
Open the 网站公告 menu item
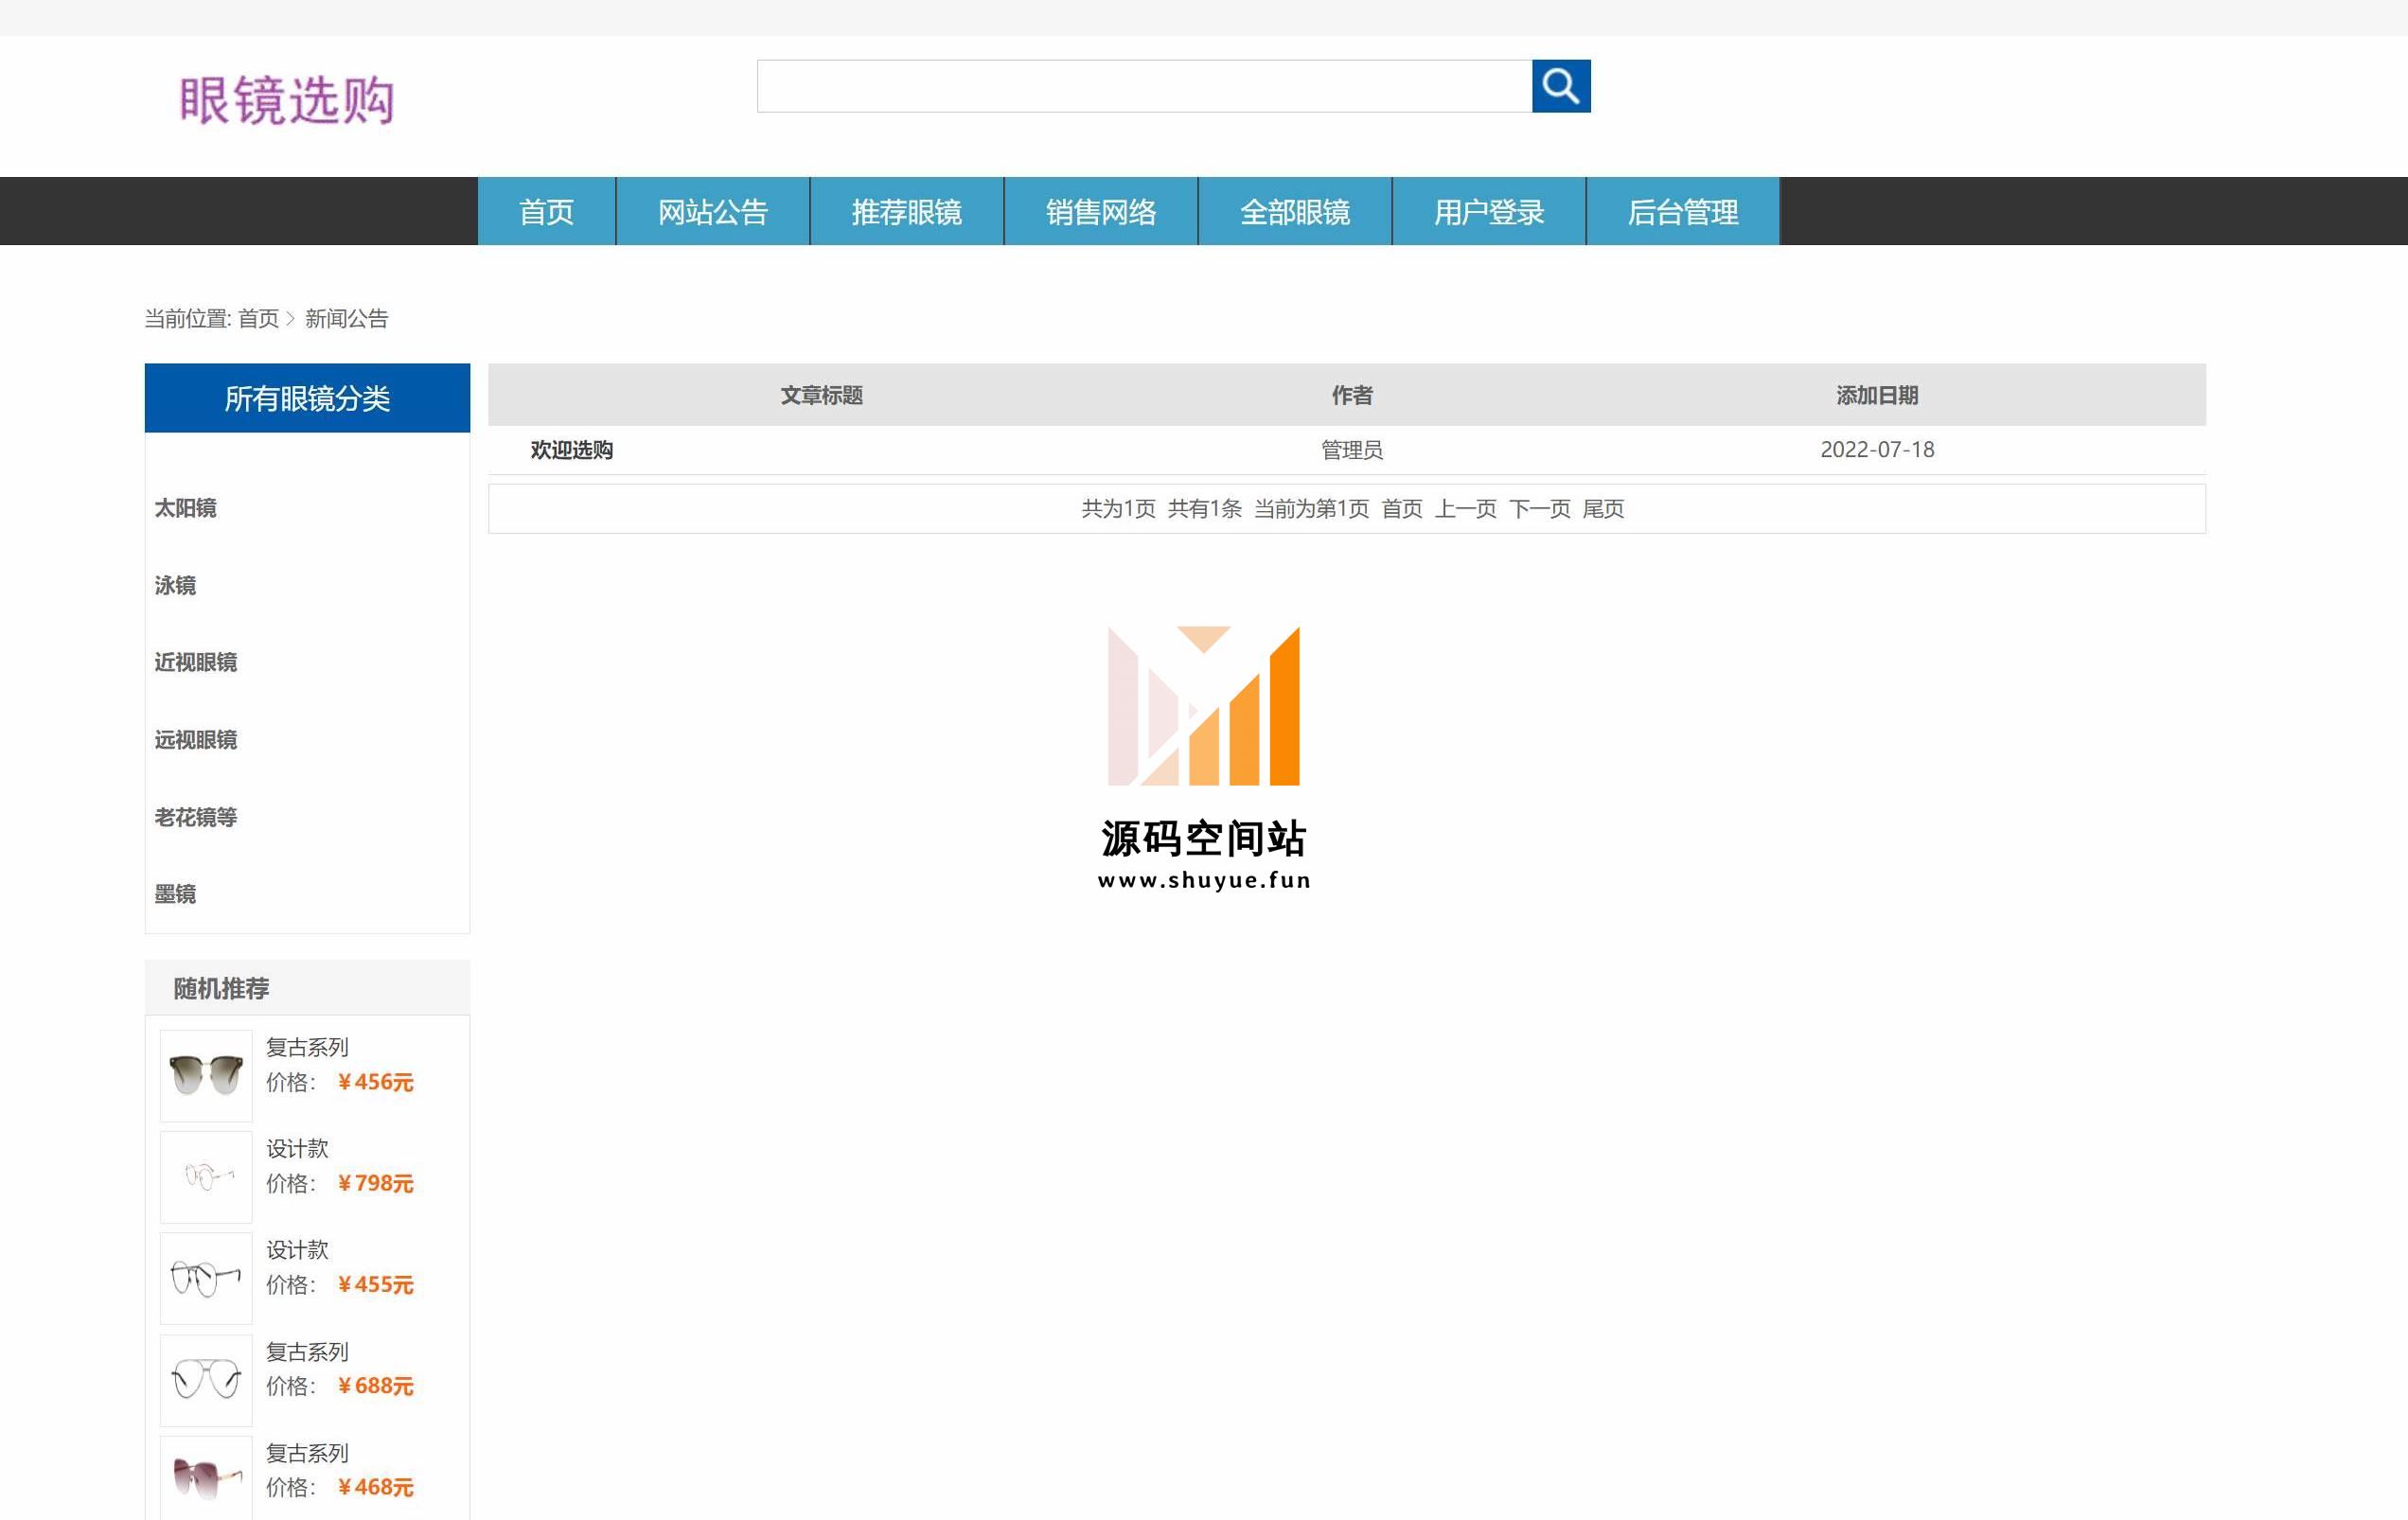tap(713, 211)
